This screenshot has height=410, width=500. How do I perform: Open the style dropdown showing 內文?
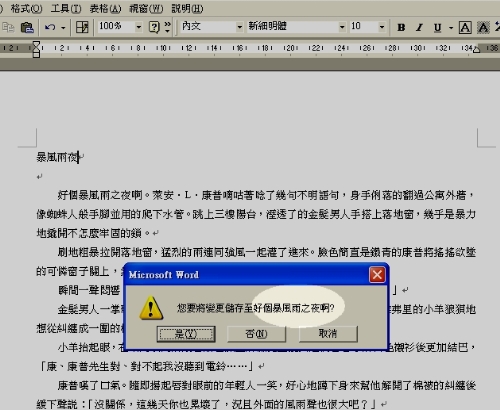[x=239, y=27]
